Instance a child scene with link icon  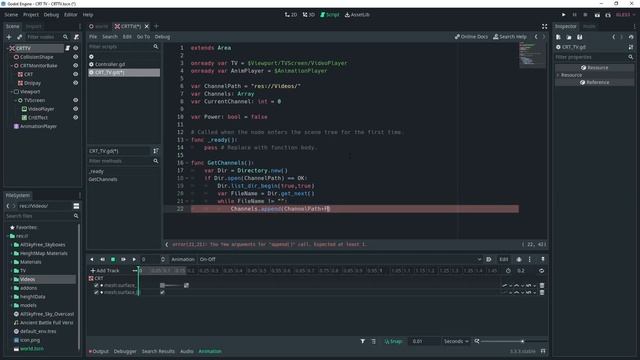coord(19,37)
